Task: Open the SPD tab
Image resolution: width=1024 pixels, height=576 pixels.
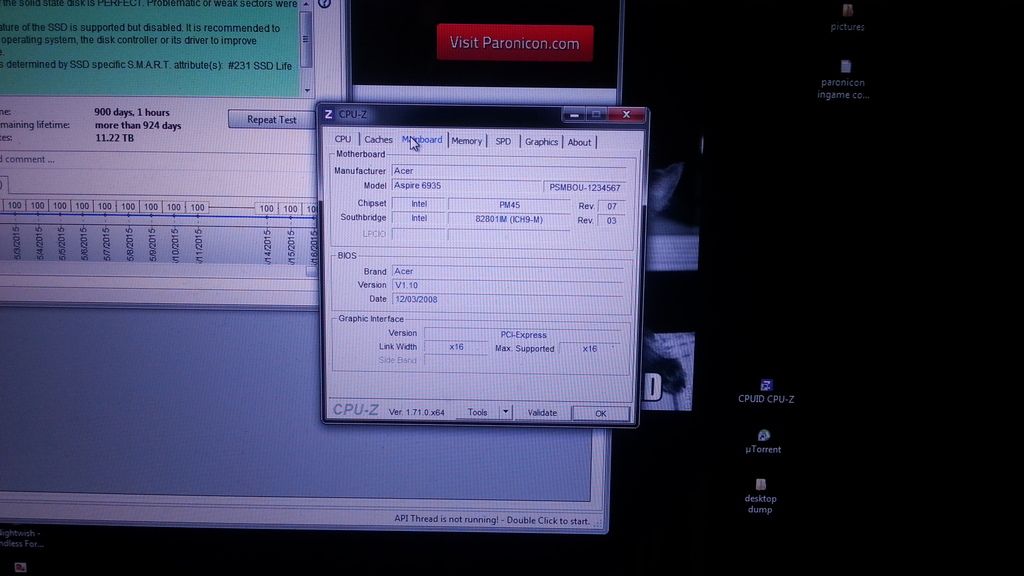Action: point(503,142)
